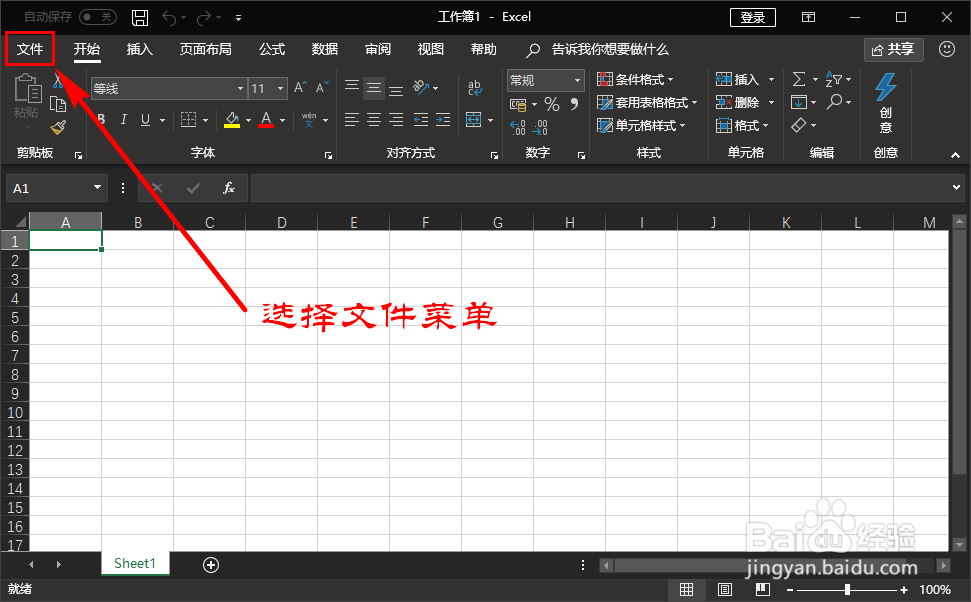This screenshot has width=971, height=602.
Task: Click the 共享 share button
Action: point(893,49)
